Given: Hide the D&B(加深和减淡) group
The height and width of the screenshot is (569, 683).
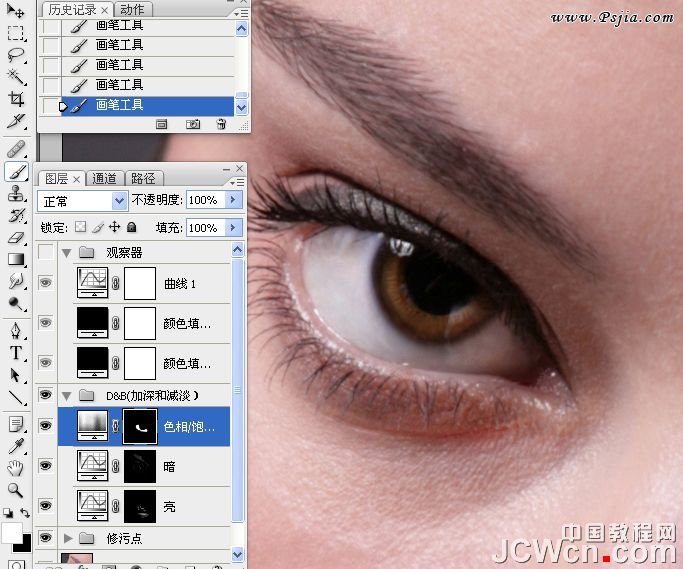Looking at the screenshot, I should [45, 395].
